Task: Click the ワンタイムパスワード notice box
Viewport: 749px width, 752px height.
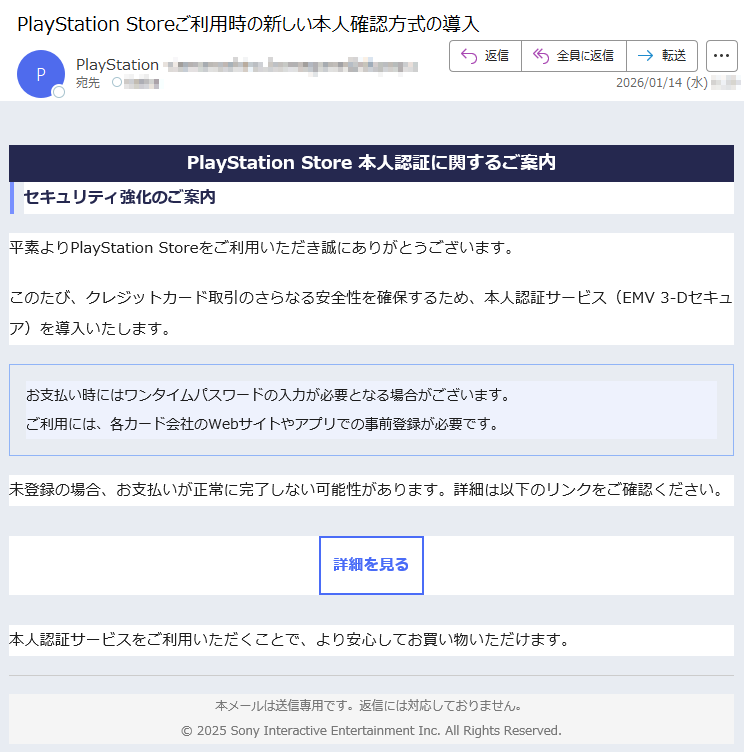Action: pyautogui.click(x=371, y=409)
